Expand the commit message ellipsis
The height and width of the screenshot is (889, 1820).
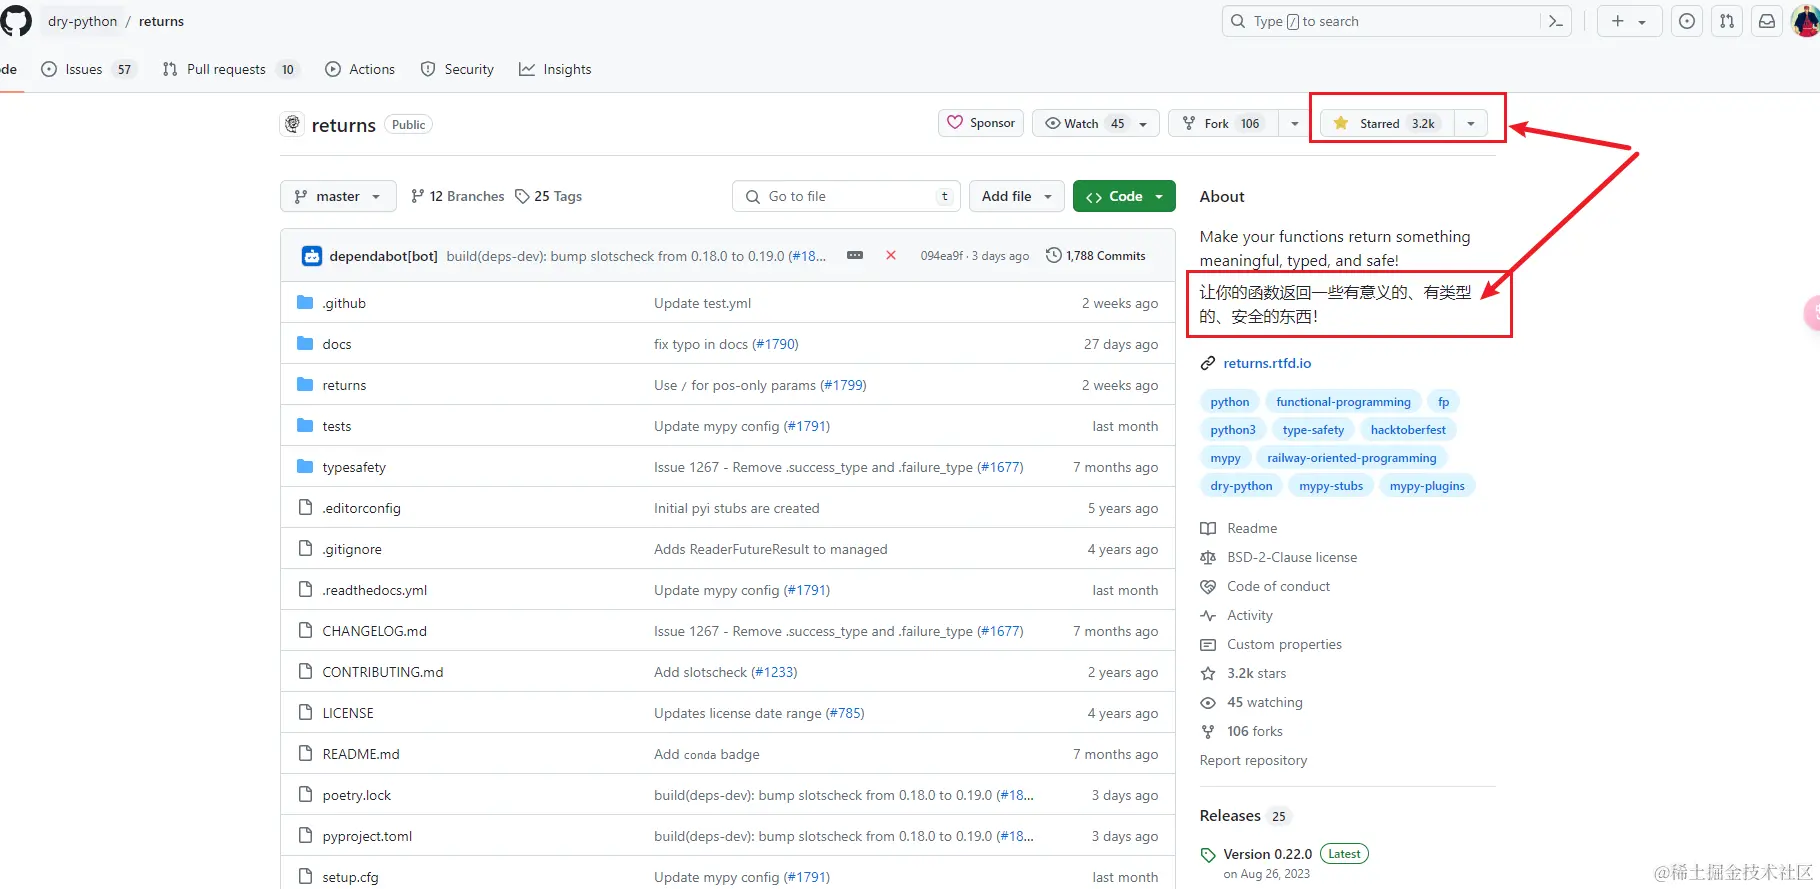(x=855, y=256)
